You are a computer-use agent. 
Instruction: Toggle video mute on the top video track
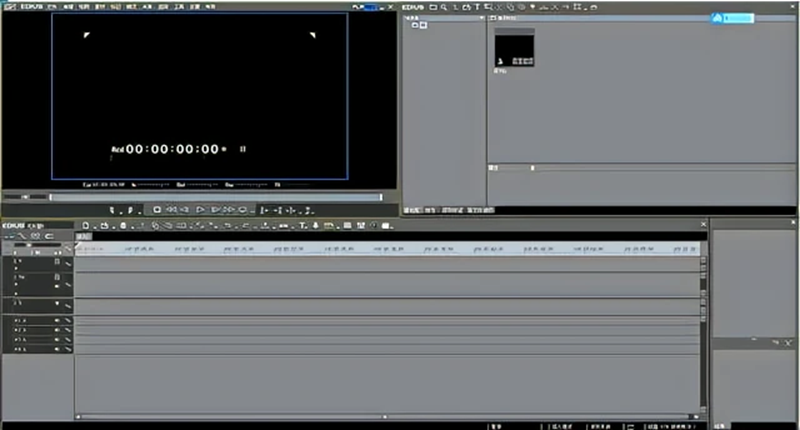(x=57, y=261)
